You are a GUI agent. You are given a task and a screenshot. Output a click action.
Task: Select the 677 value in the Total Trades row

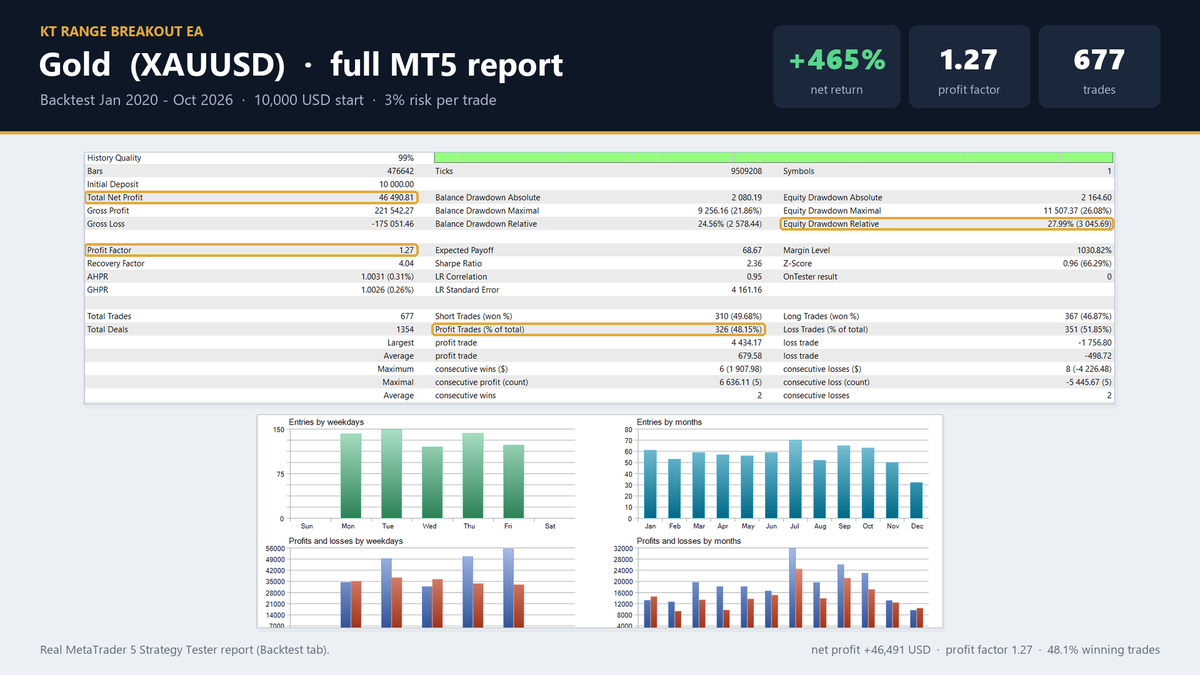(407, 316)
